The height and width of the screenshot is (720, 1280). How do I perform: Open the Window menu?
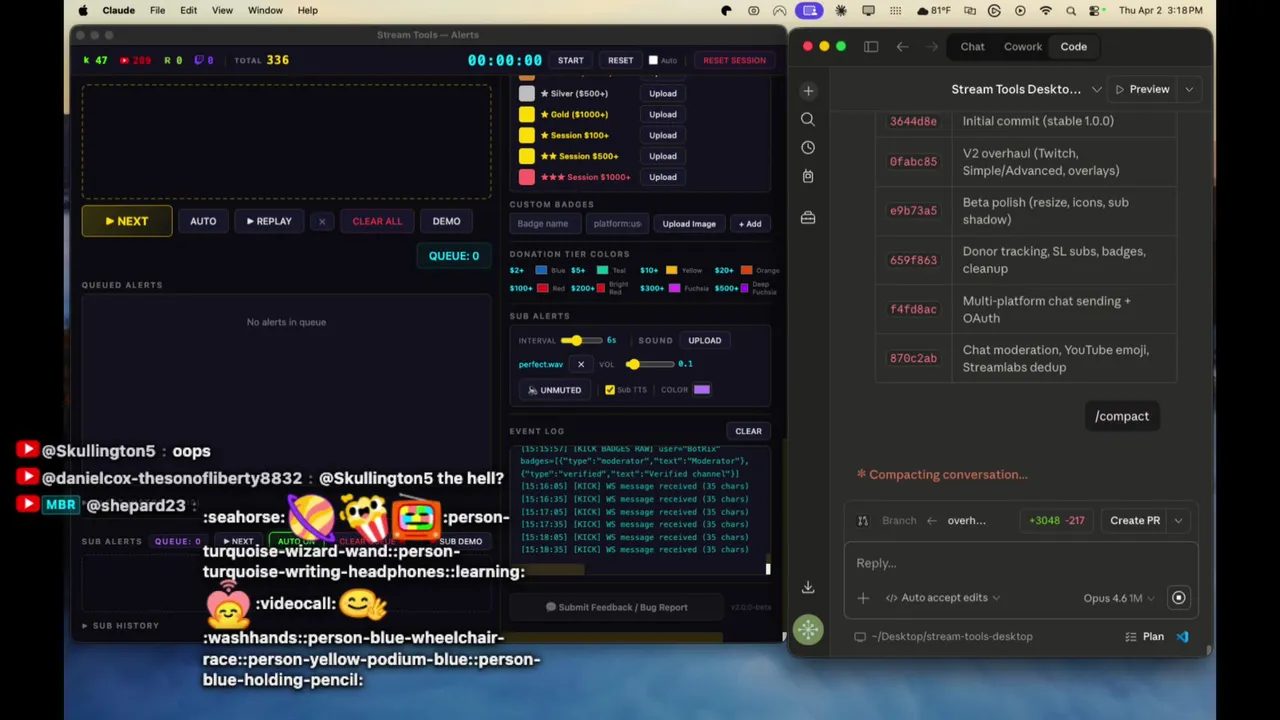265,11
